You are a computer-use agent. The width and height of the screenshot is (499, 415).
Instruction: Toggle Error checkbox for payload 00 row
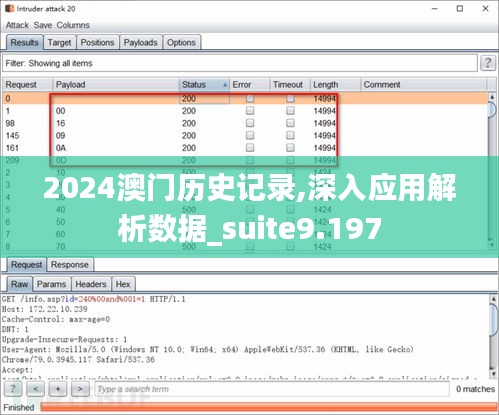coord(250,111)
